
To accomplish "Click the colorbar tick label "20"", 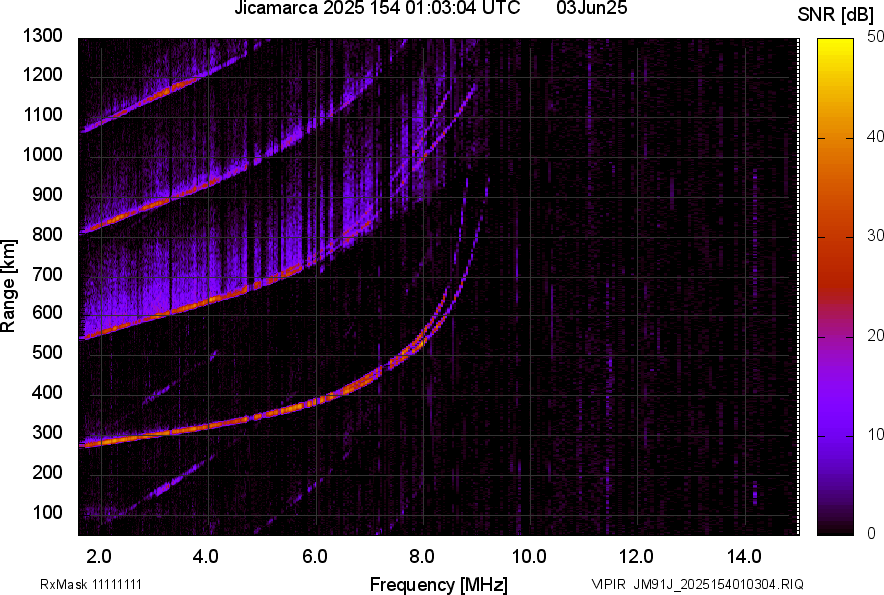I will click(x=876, y=335).
